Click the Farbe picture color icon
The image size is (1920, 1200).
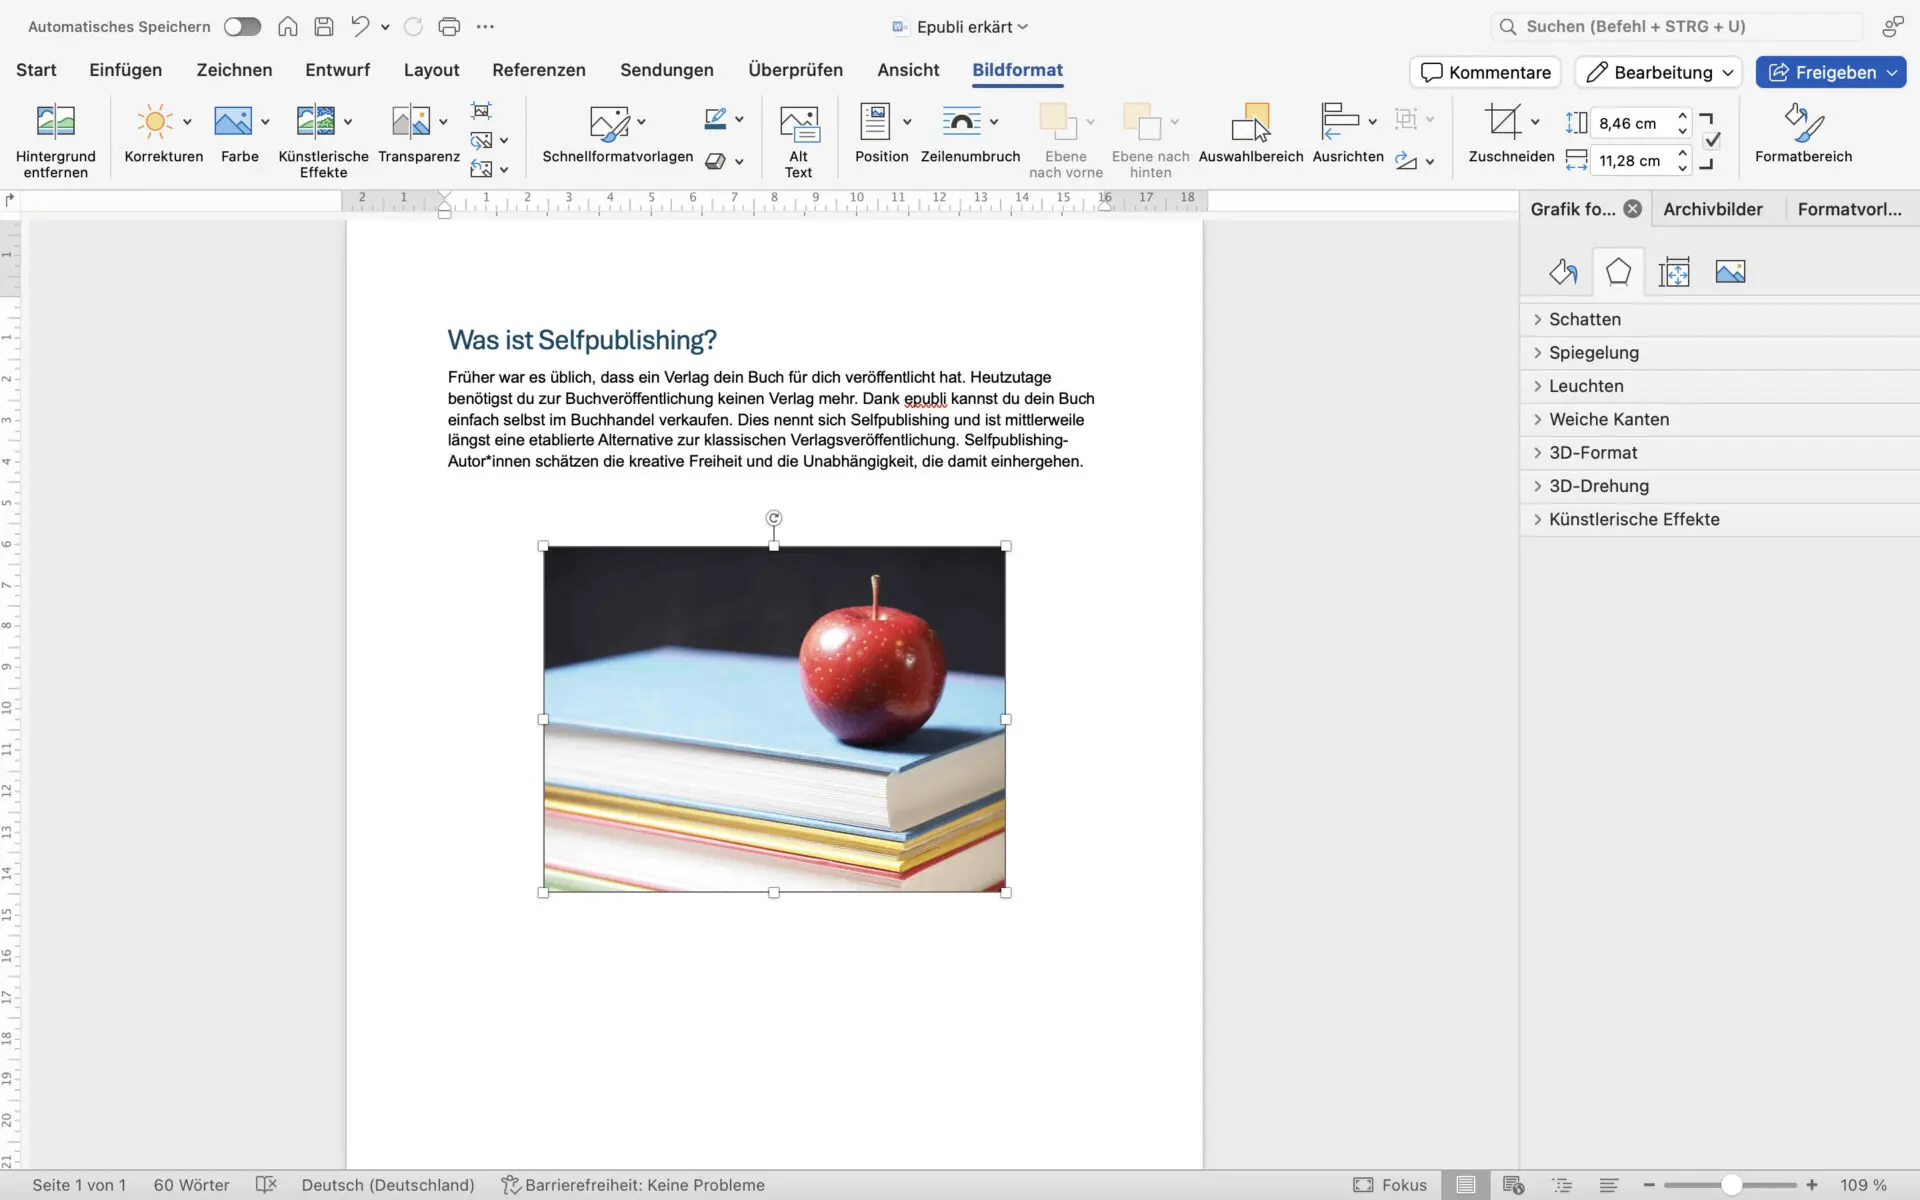[x=233, y=122]
